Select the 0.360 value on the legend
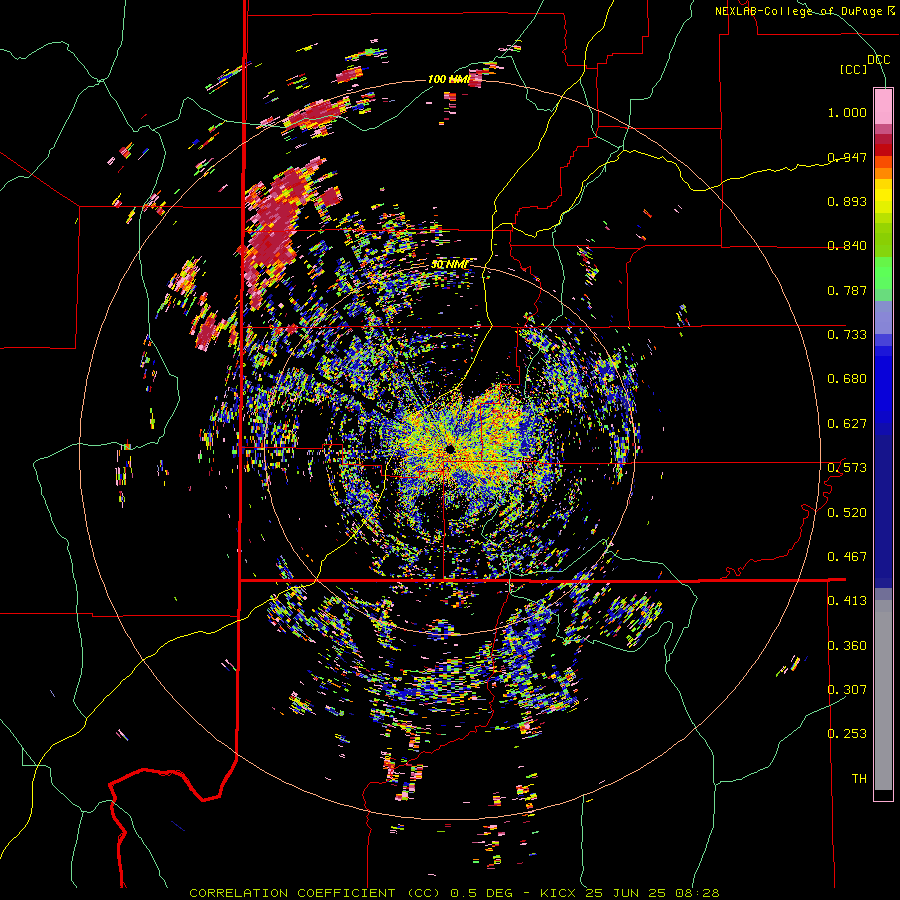This screenshot has width=900, height=900. (847, 646)
